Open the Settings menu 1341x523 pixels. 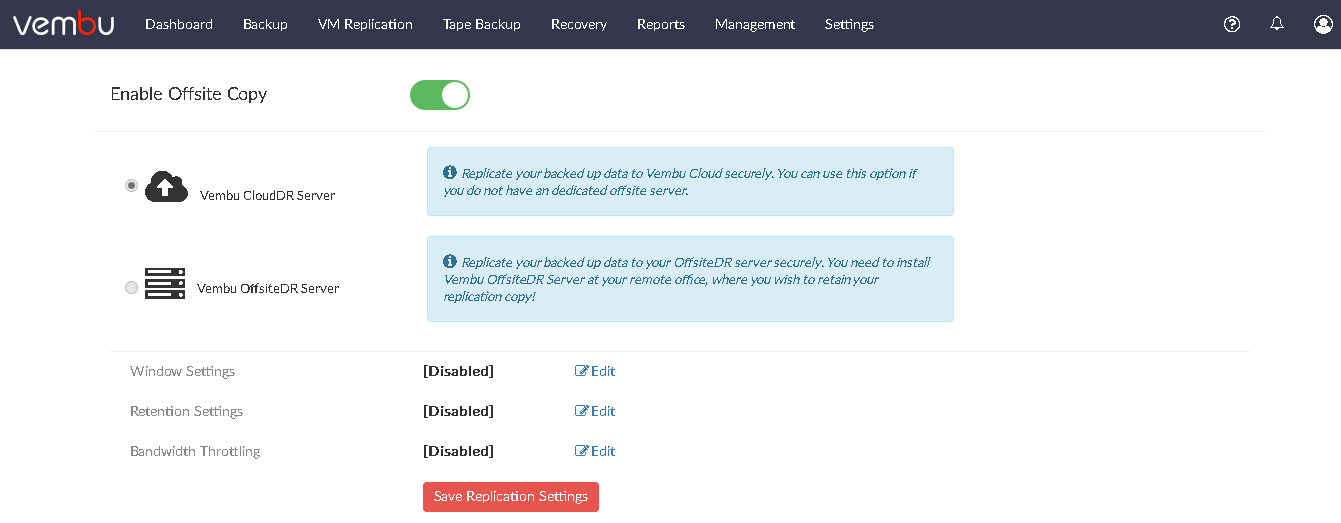click(849, 24)
